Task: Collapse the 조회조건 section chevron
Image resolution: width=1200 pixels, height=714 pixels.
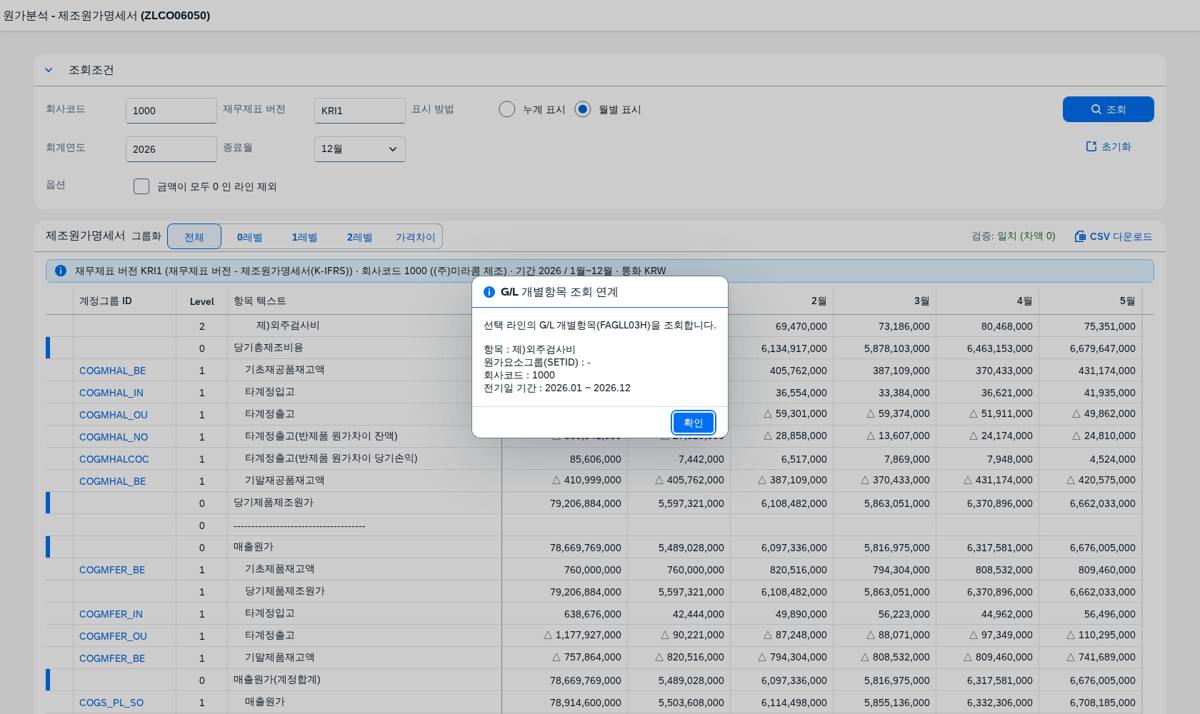Action: (48, 70)
